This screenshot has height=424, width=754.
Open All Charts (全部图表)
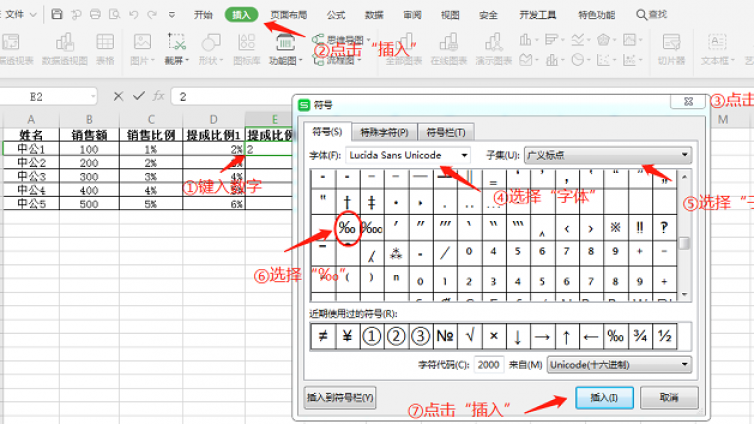(404, 49)
